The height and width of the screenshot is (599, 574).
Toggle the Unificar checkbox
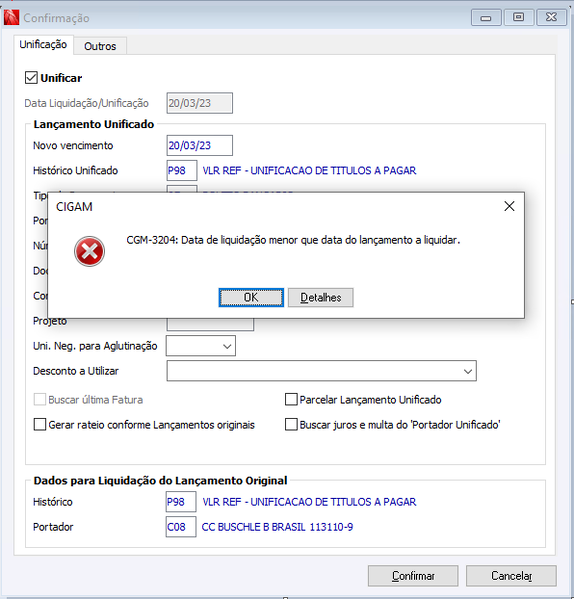(31, 78)
